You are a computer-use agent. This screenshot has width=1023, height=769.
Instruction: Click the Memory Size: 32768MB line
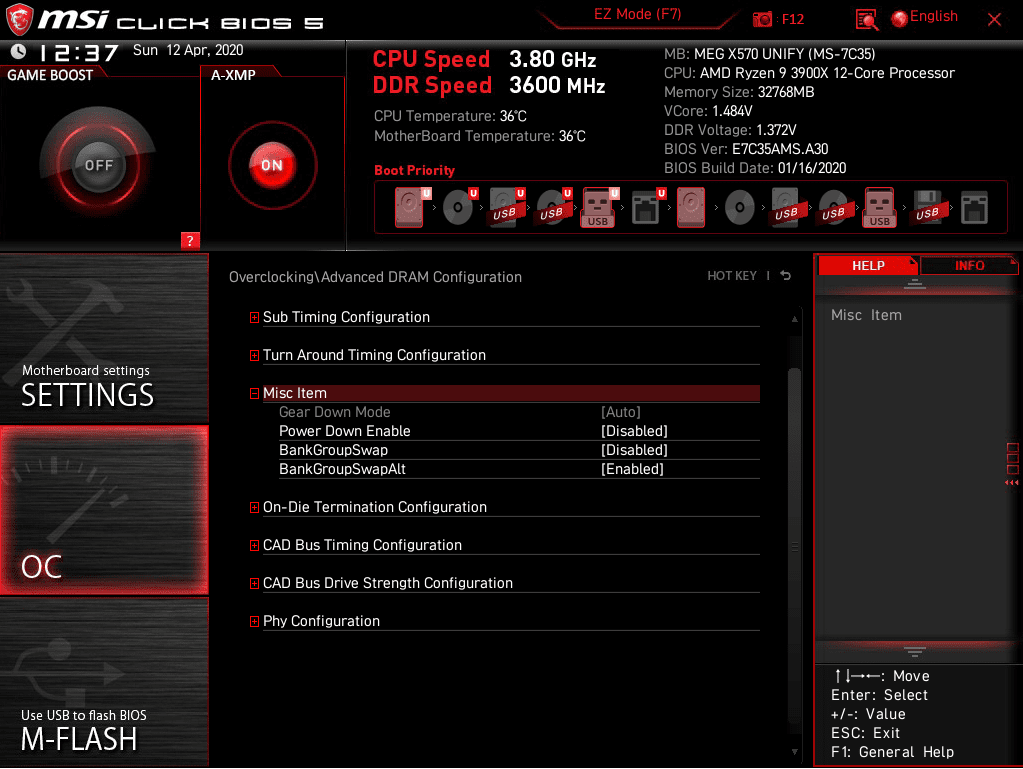pyautogui.click(x=739, y=92)
